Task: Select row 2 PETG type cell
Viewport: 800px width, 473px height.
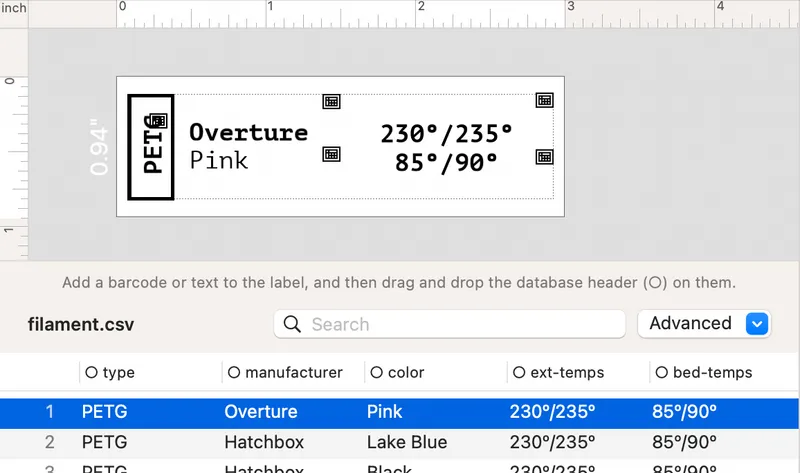Action: click(105, 442)
